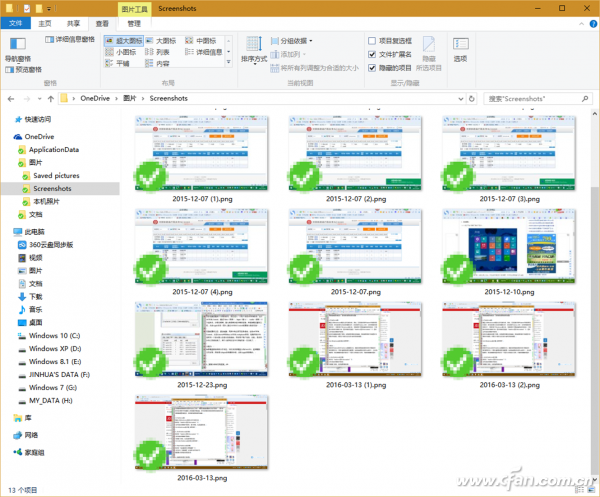Select 内容 content layout

[x=157, y=63]
